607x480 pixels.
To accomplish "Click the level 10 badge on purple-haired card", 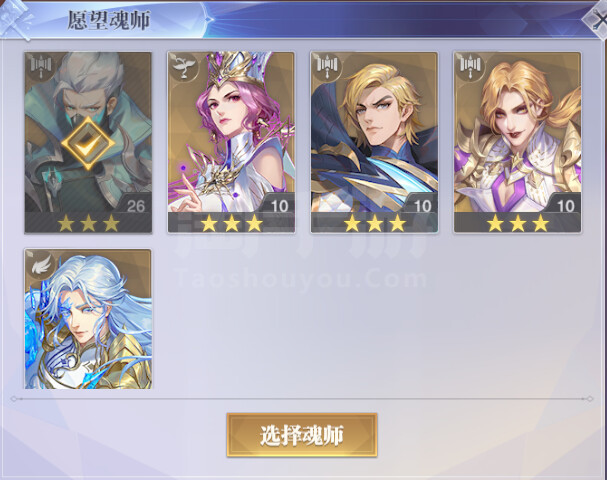I will 279,206.
